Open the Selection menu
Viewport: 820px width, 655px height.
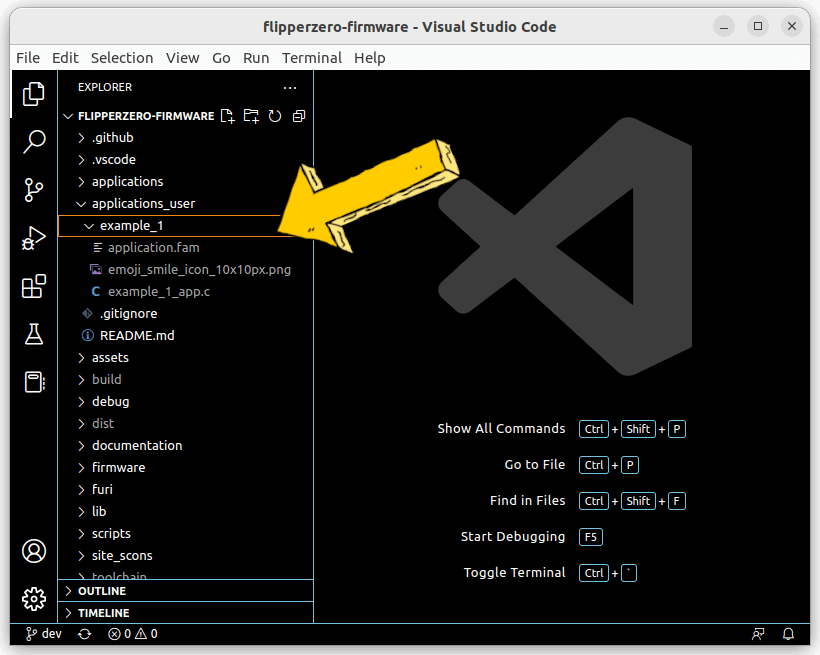click(x=122, y=58)
